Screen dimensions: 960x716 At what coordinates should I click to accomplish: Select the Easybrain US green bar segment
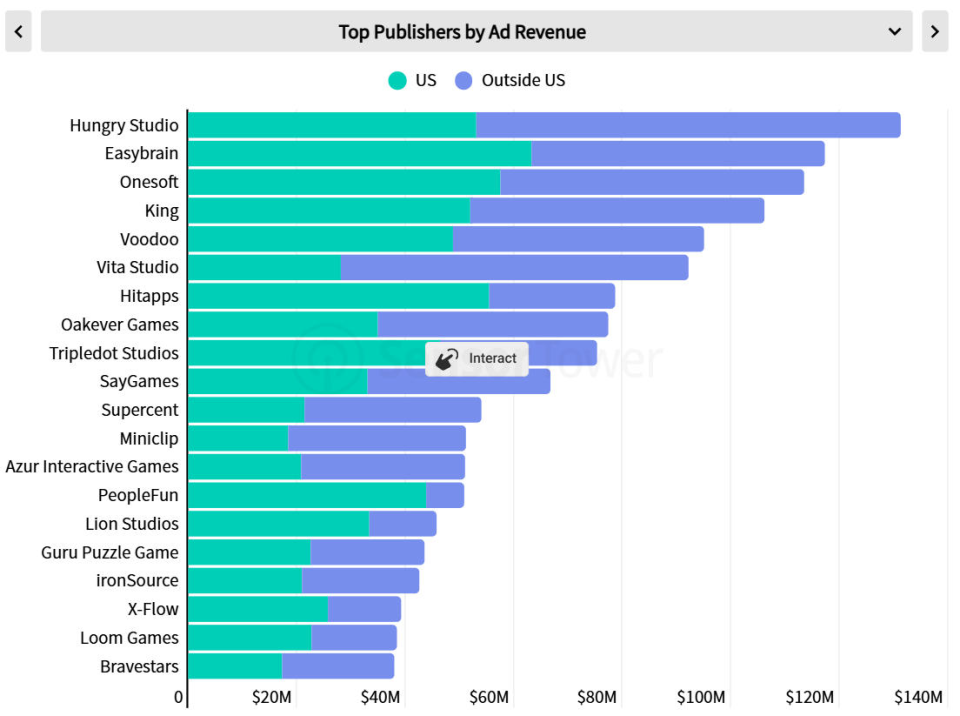tap(360, 153)
